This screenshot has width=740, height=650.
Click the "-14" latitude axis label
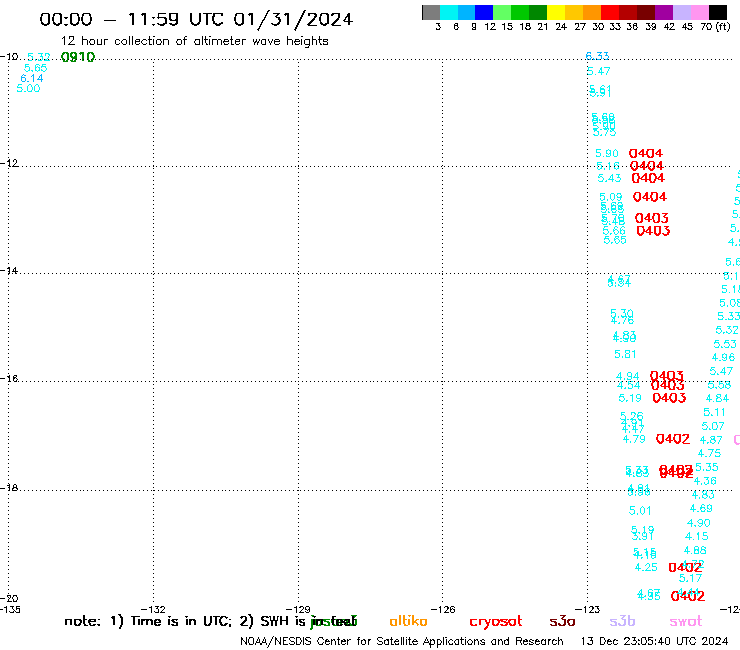tap(9, 271)
